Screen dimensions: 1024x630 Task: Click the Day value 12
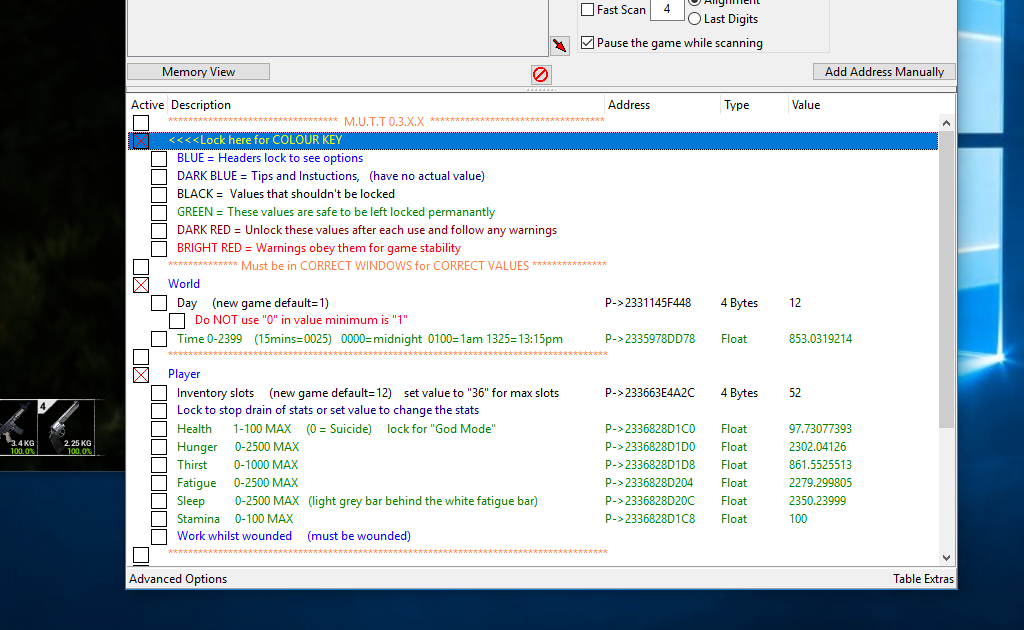tap(795, 303)
